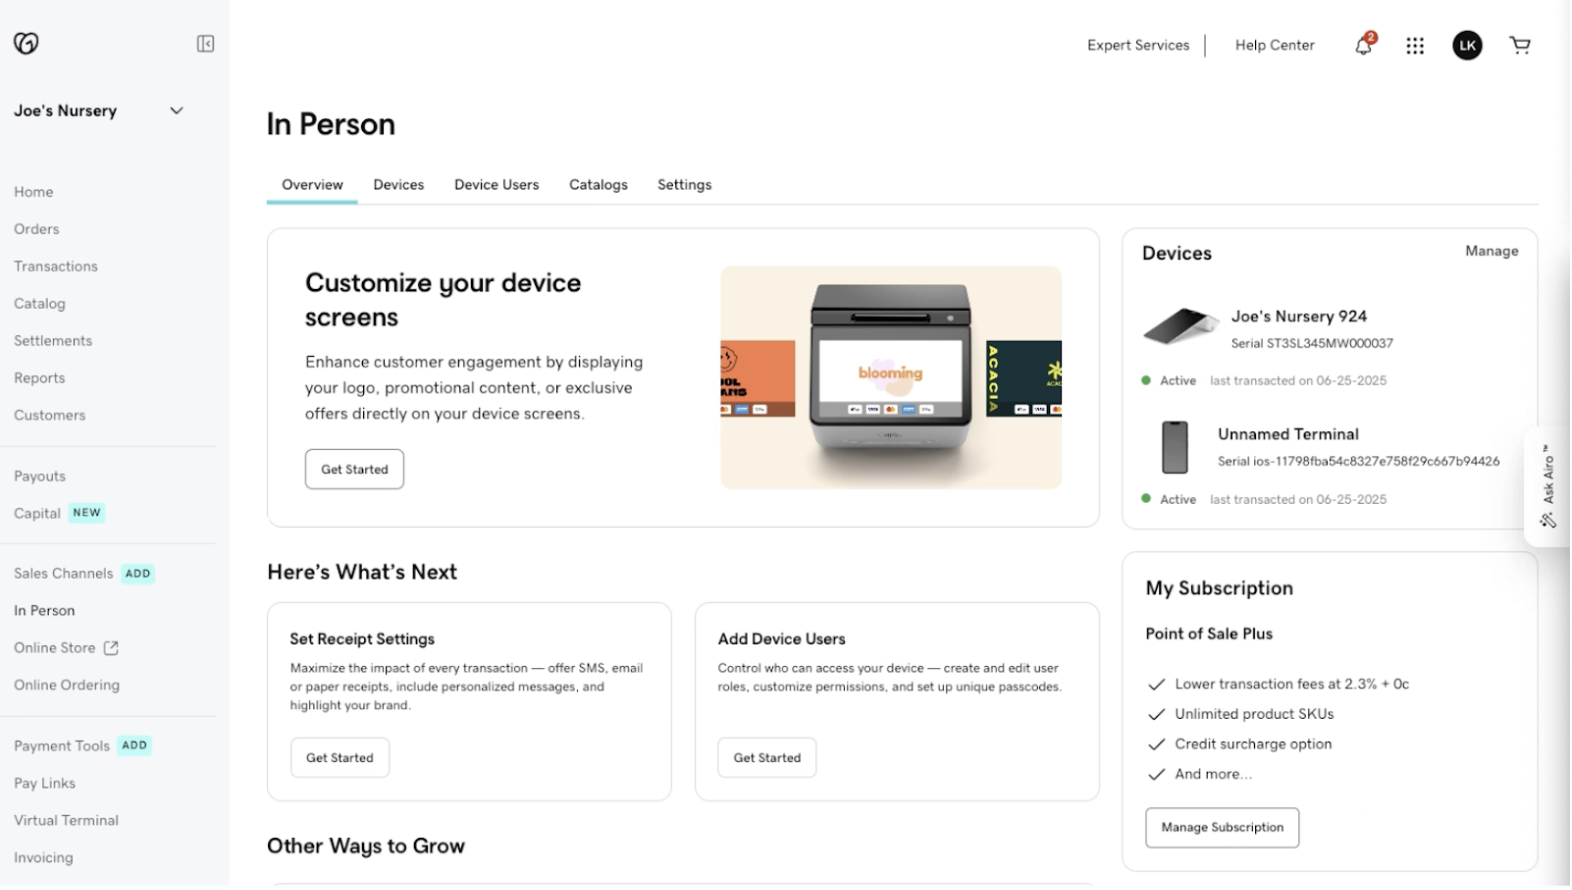Open the apps grid menu

[x=1416, y=46]
